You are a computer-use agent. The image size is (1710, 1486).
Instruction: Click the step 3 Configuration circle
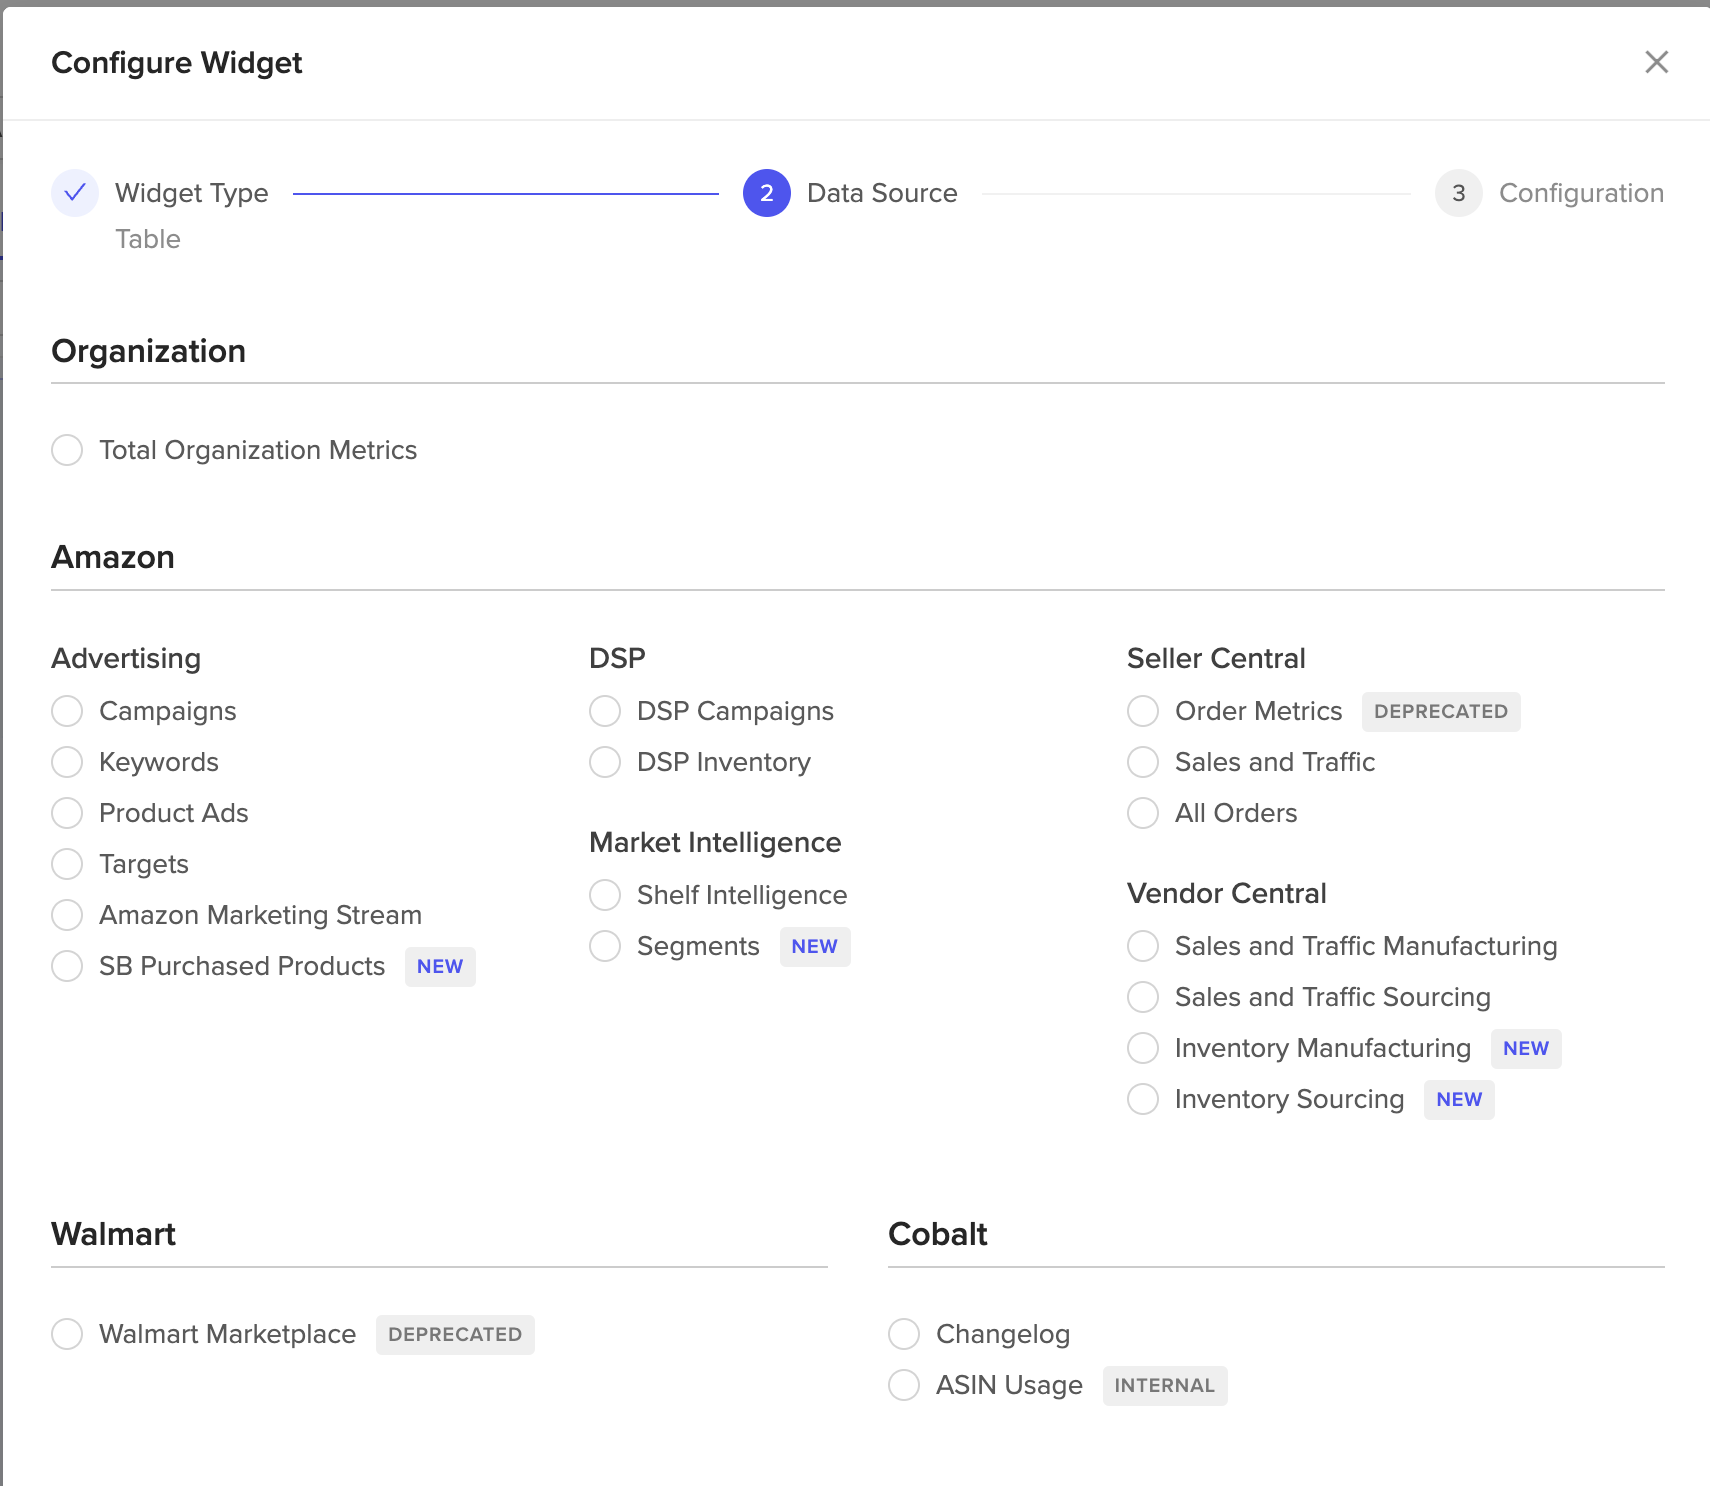pos(1459,193)
